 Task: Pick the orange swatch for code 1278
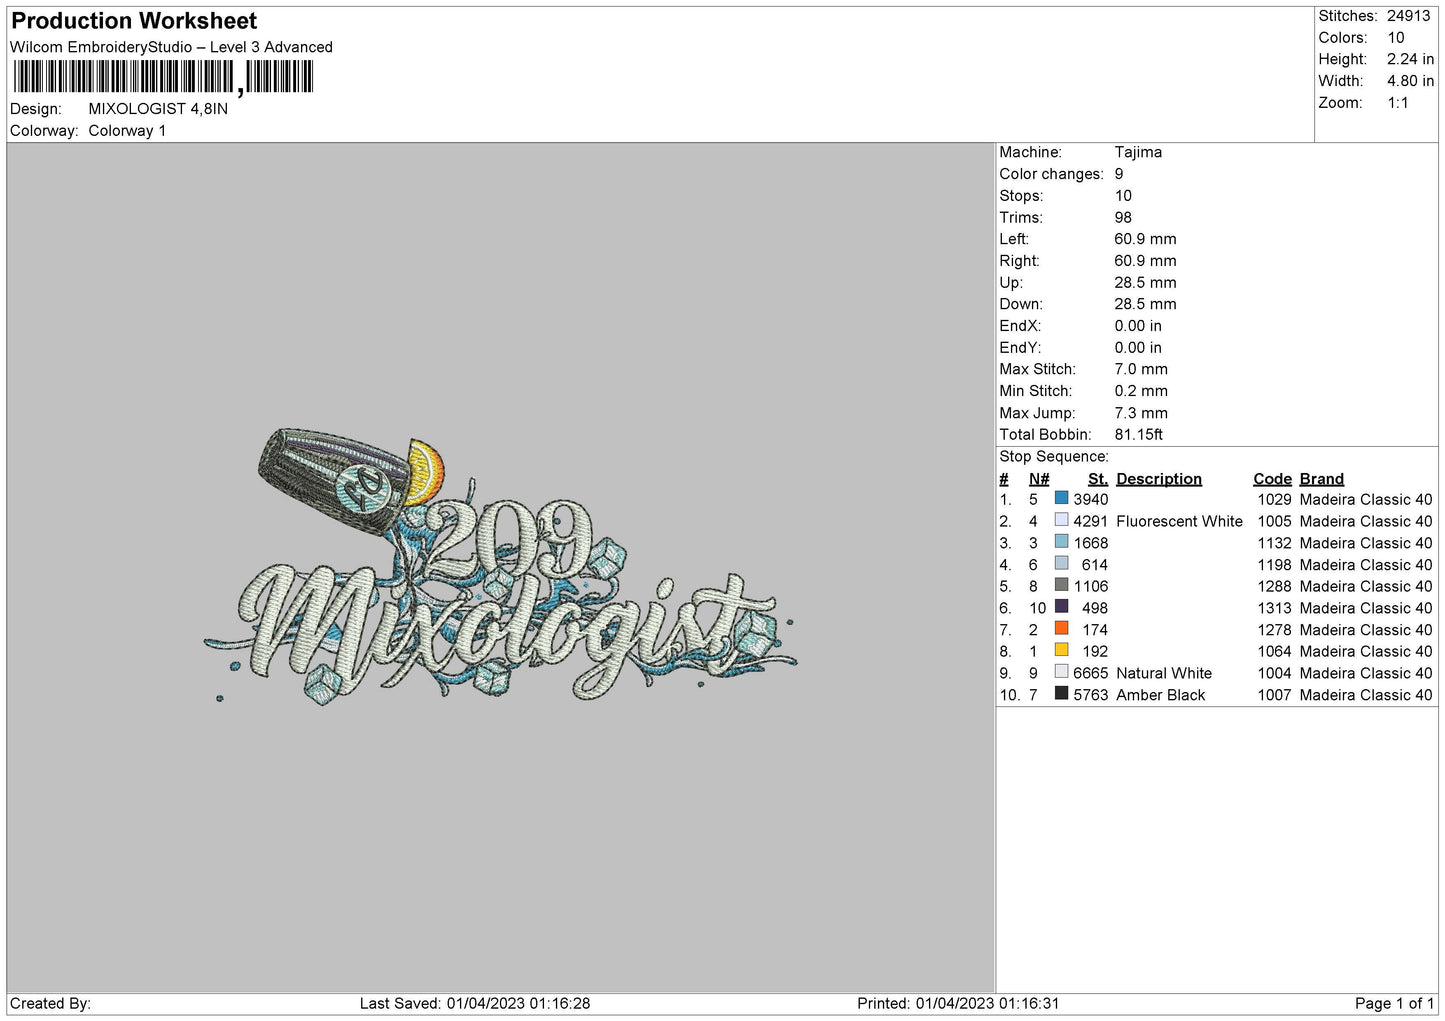(x=1061, y=629)
